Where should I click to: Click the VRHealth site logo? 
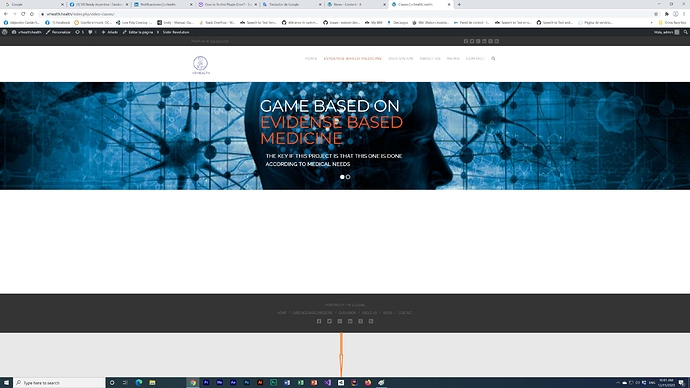pos(200,65)
